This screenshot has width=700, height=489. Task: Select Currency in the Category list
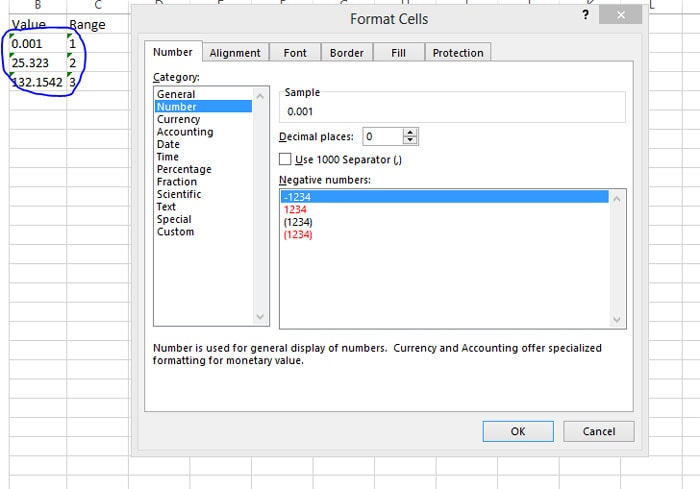(178, 119)
